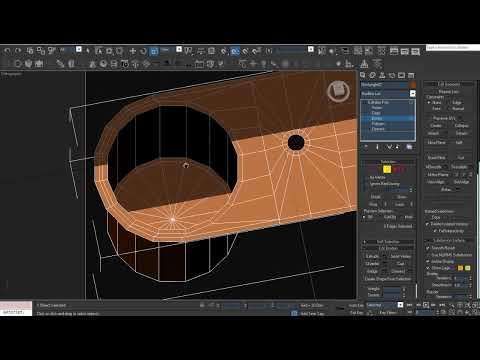
Task: Collapse the Selection rollout header
Action: click(x=388, y=162)
